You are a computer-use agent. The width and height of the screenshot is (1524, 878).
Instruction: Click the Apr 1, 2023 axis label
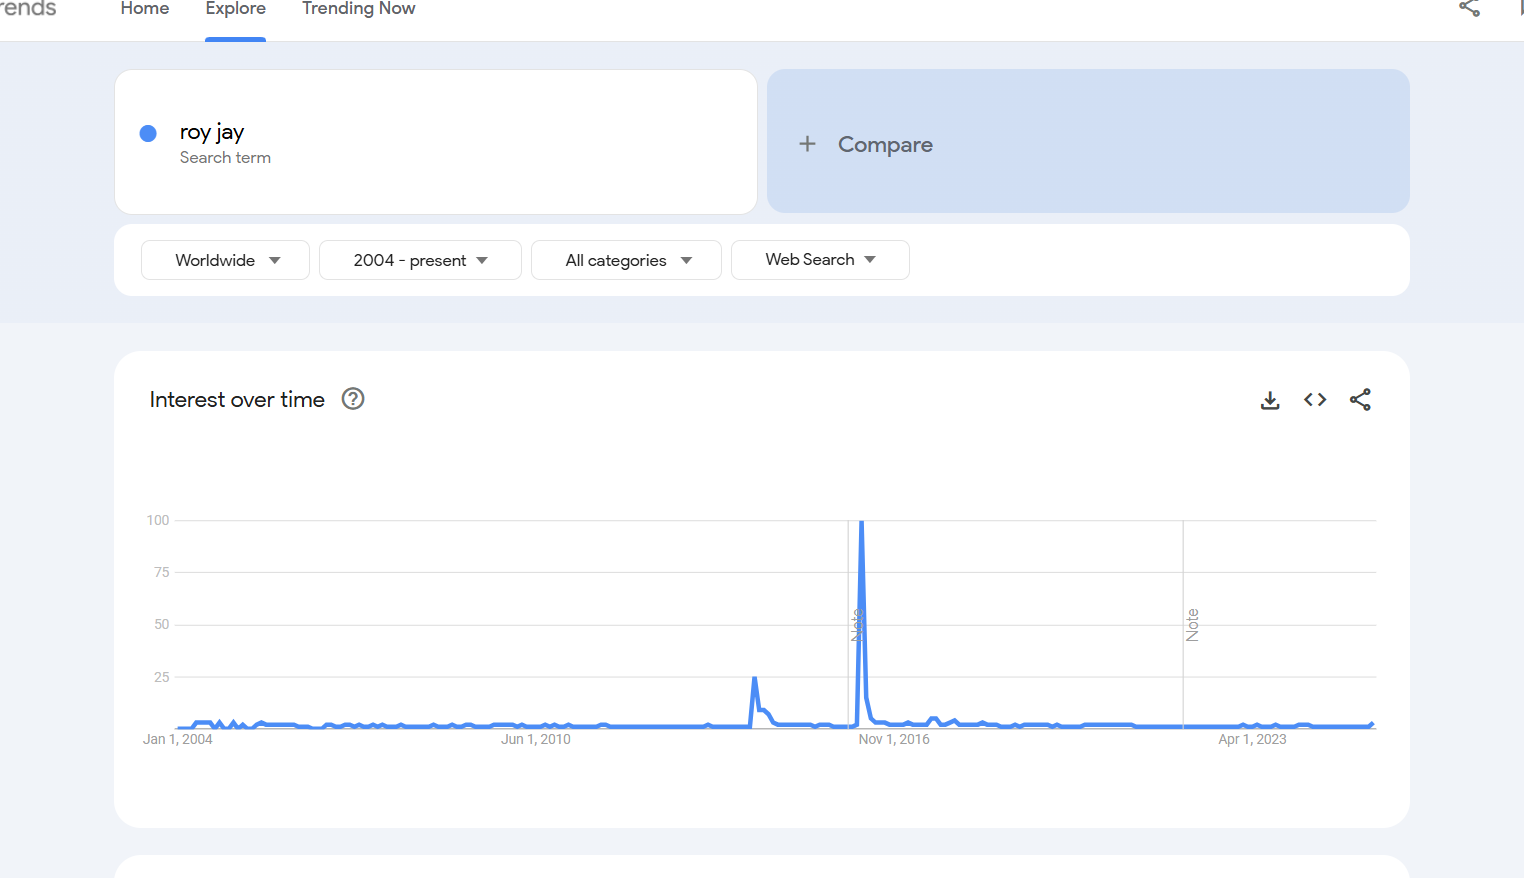coord(1252,739)
